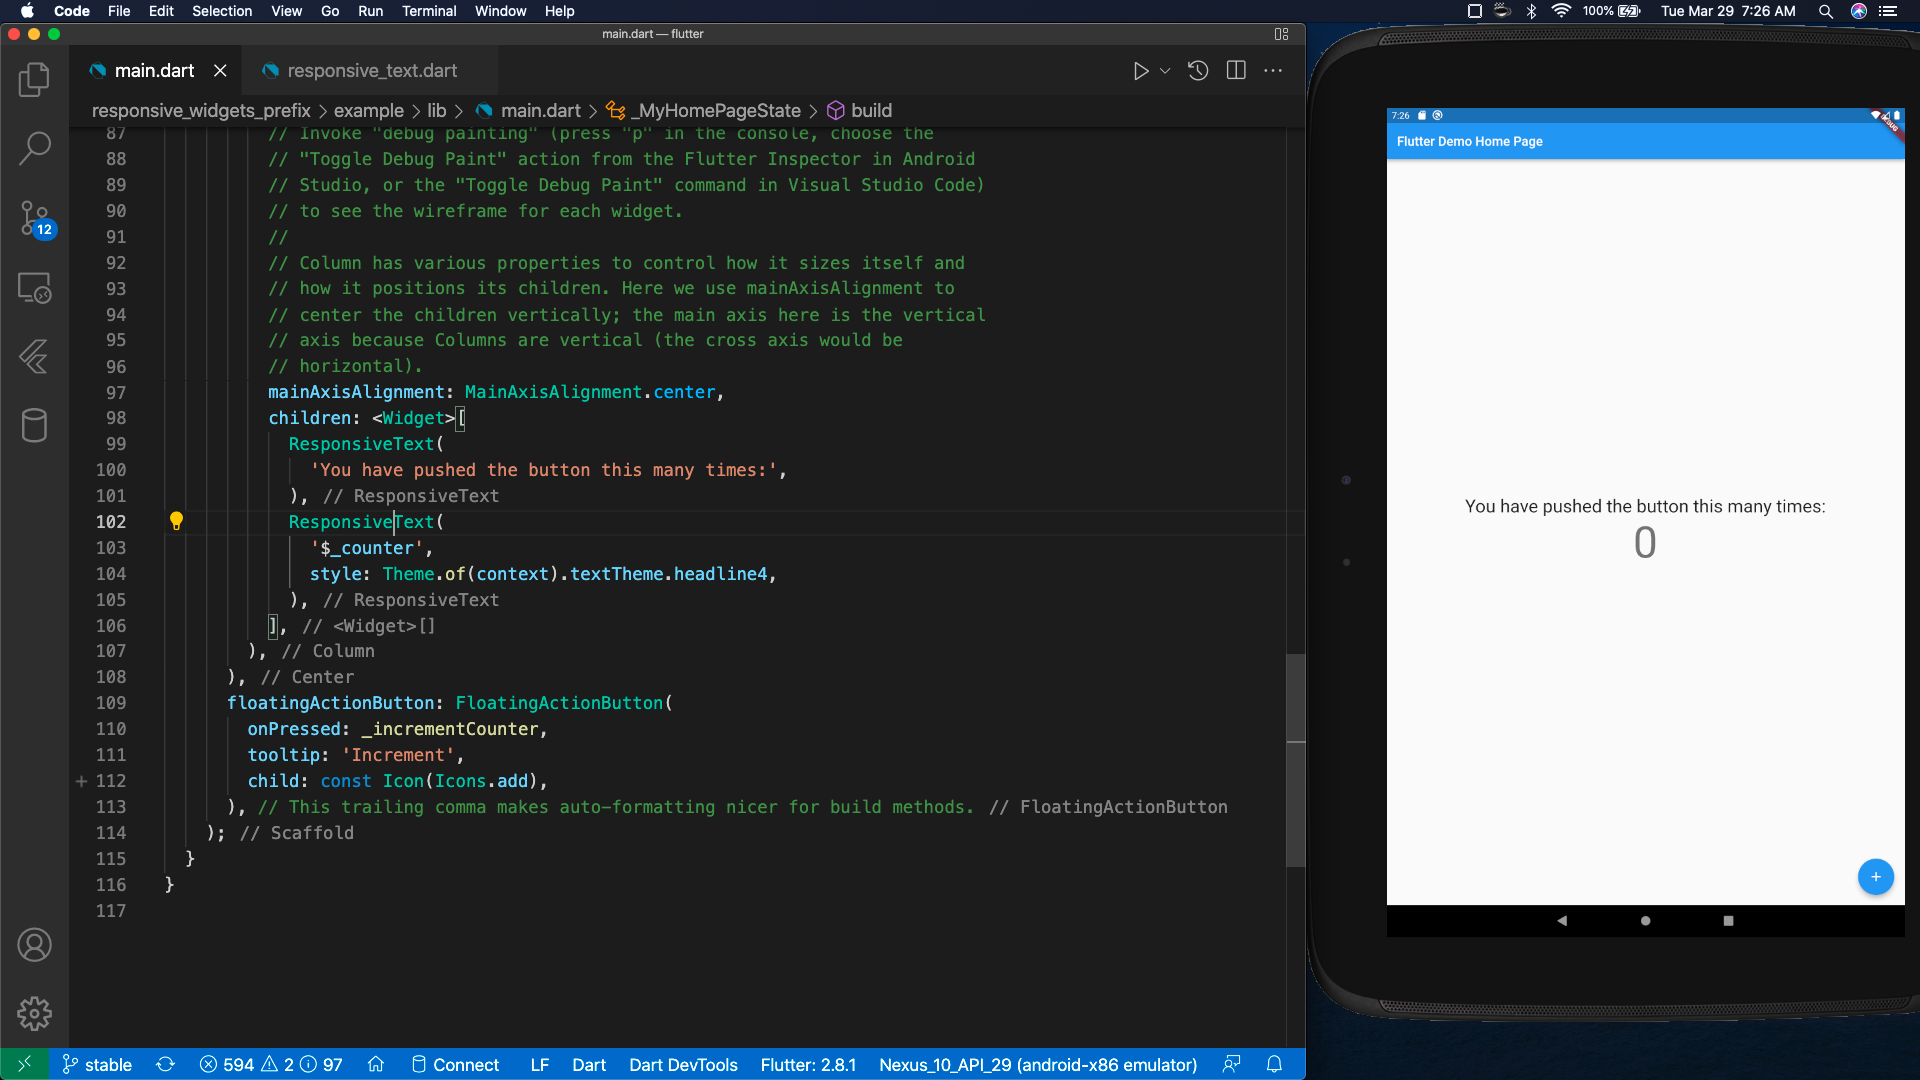Toggle the errors and warnings problems panel
The height and width of the screenshot is (1080, 1920).
pyautogui.click(x=270, y=1064)
